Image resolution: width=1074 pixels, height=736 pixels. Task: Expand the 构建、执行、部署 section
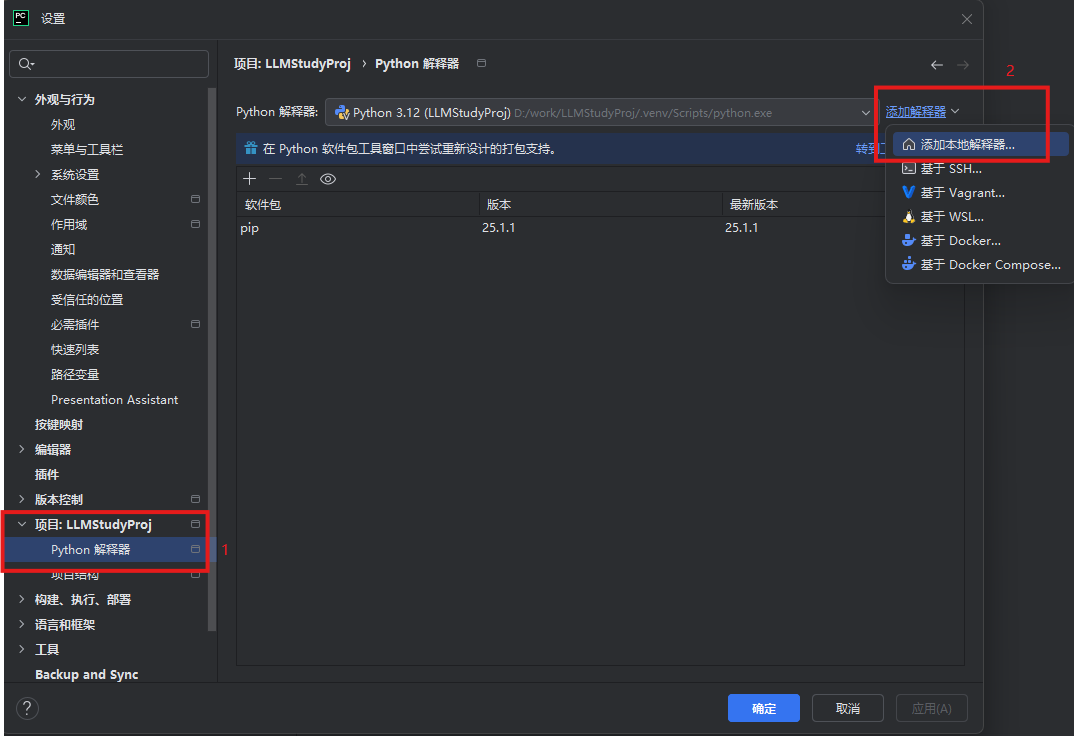pyautogui.click(x=22, y=599)
